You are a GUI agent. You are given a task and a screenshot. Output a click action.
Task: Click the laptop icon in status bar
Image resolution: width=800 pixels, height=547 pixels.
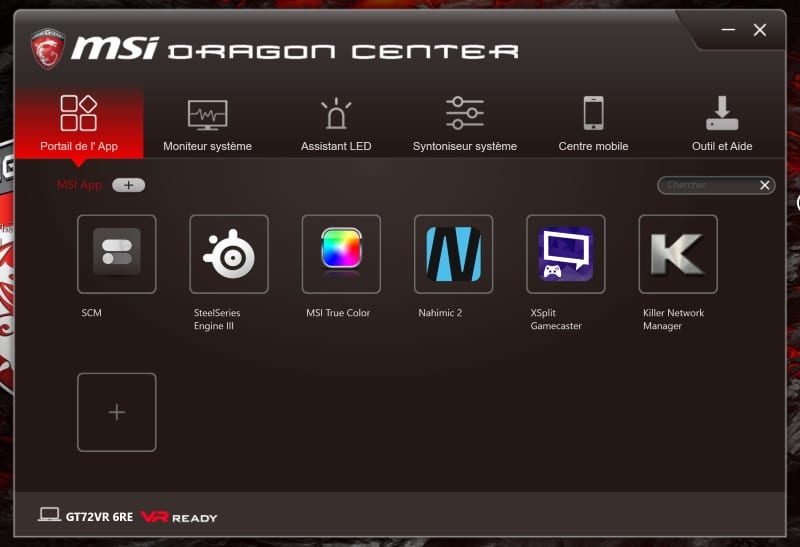click(x=49, y=514)
